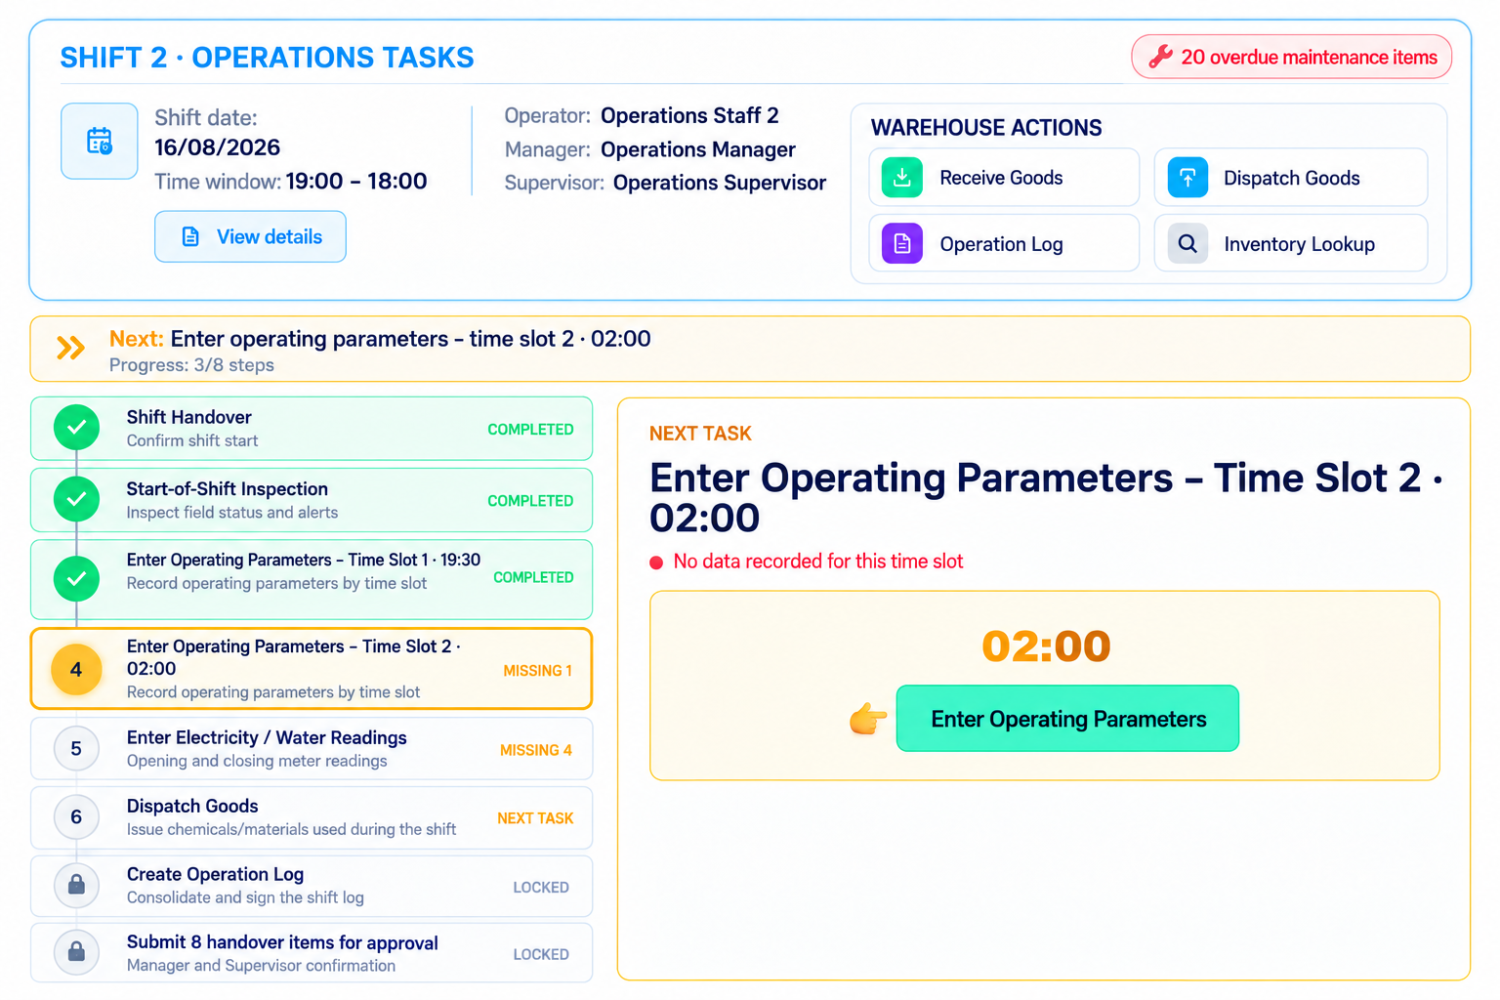Click the pointing hand icon
The width and height of the screenshot is (1500, 1000).
point(867,718)
